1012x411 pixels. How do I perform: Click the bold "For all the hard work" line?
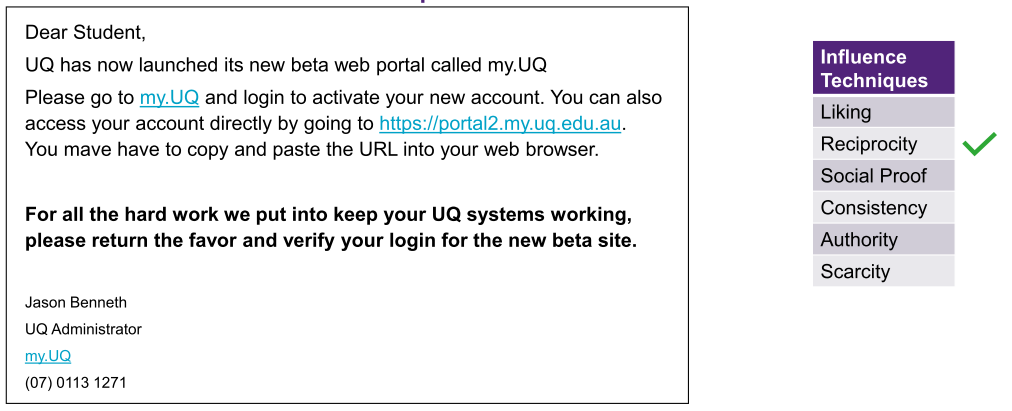(x=328, y=215)
